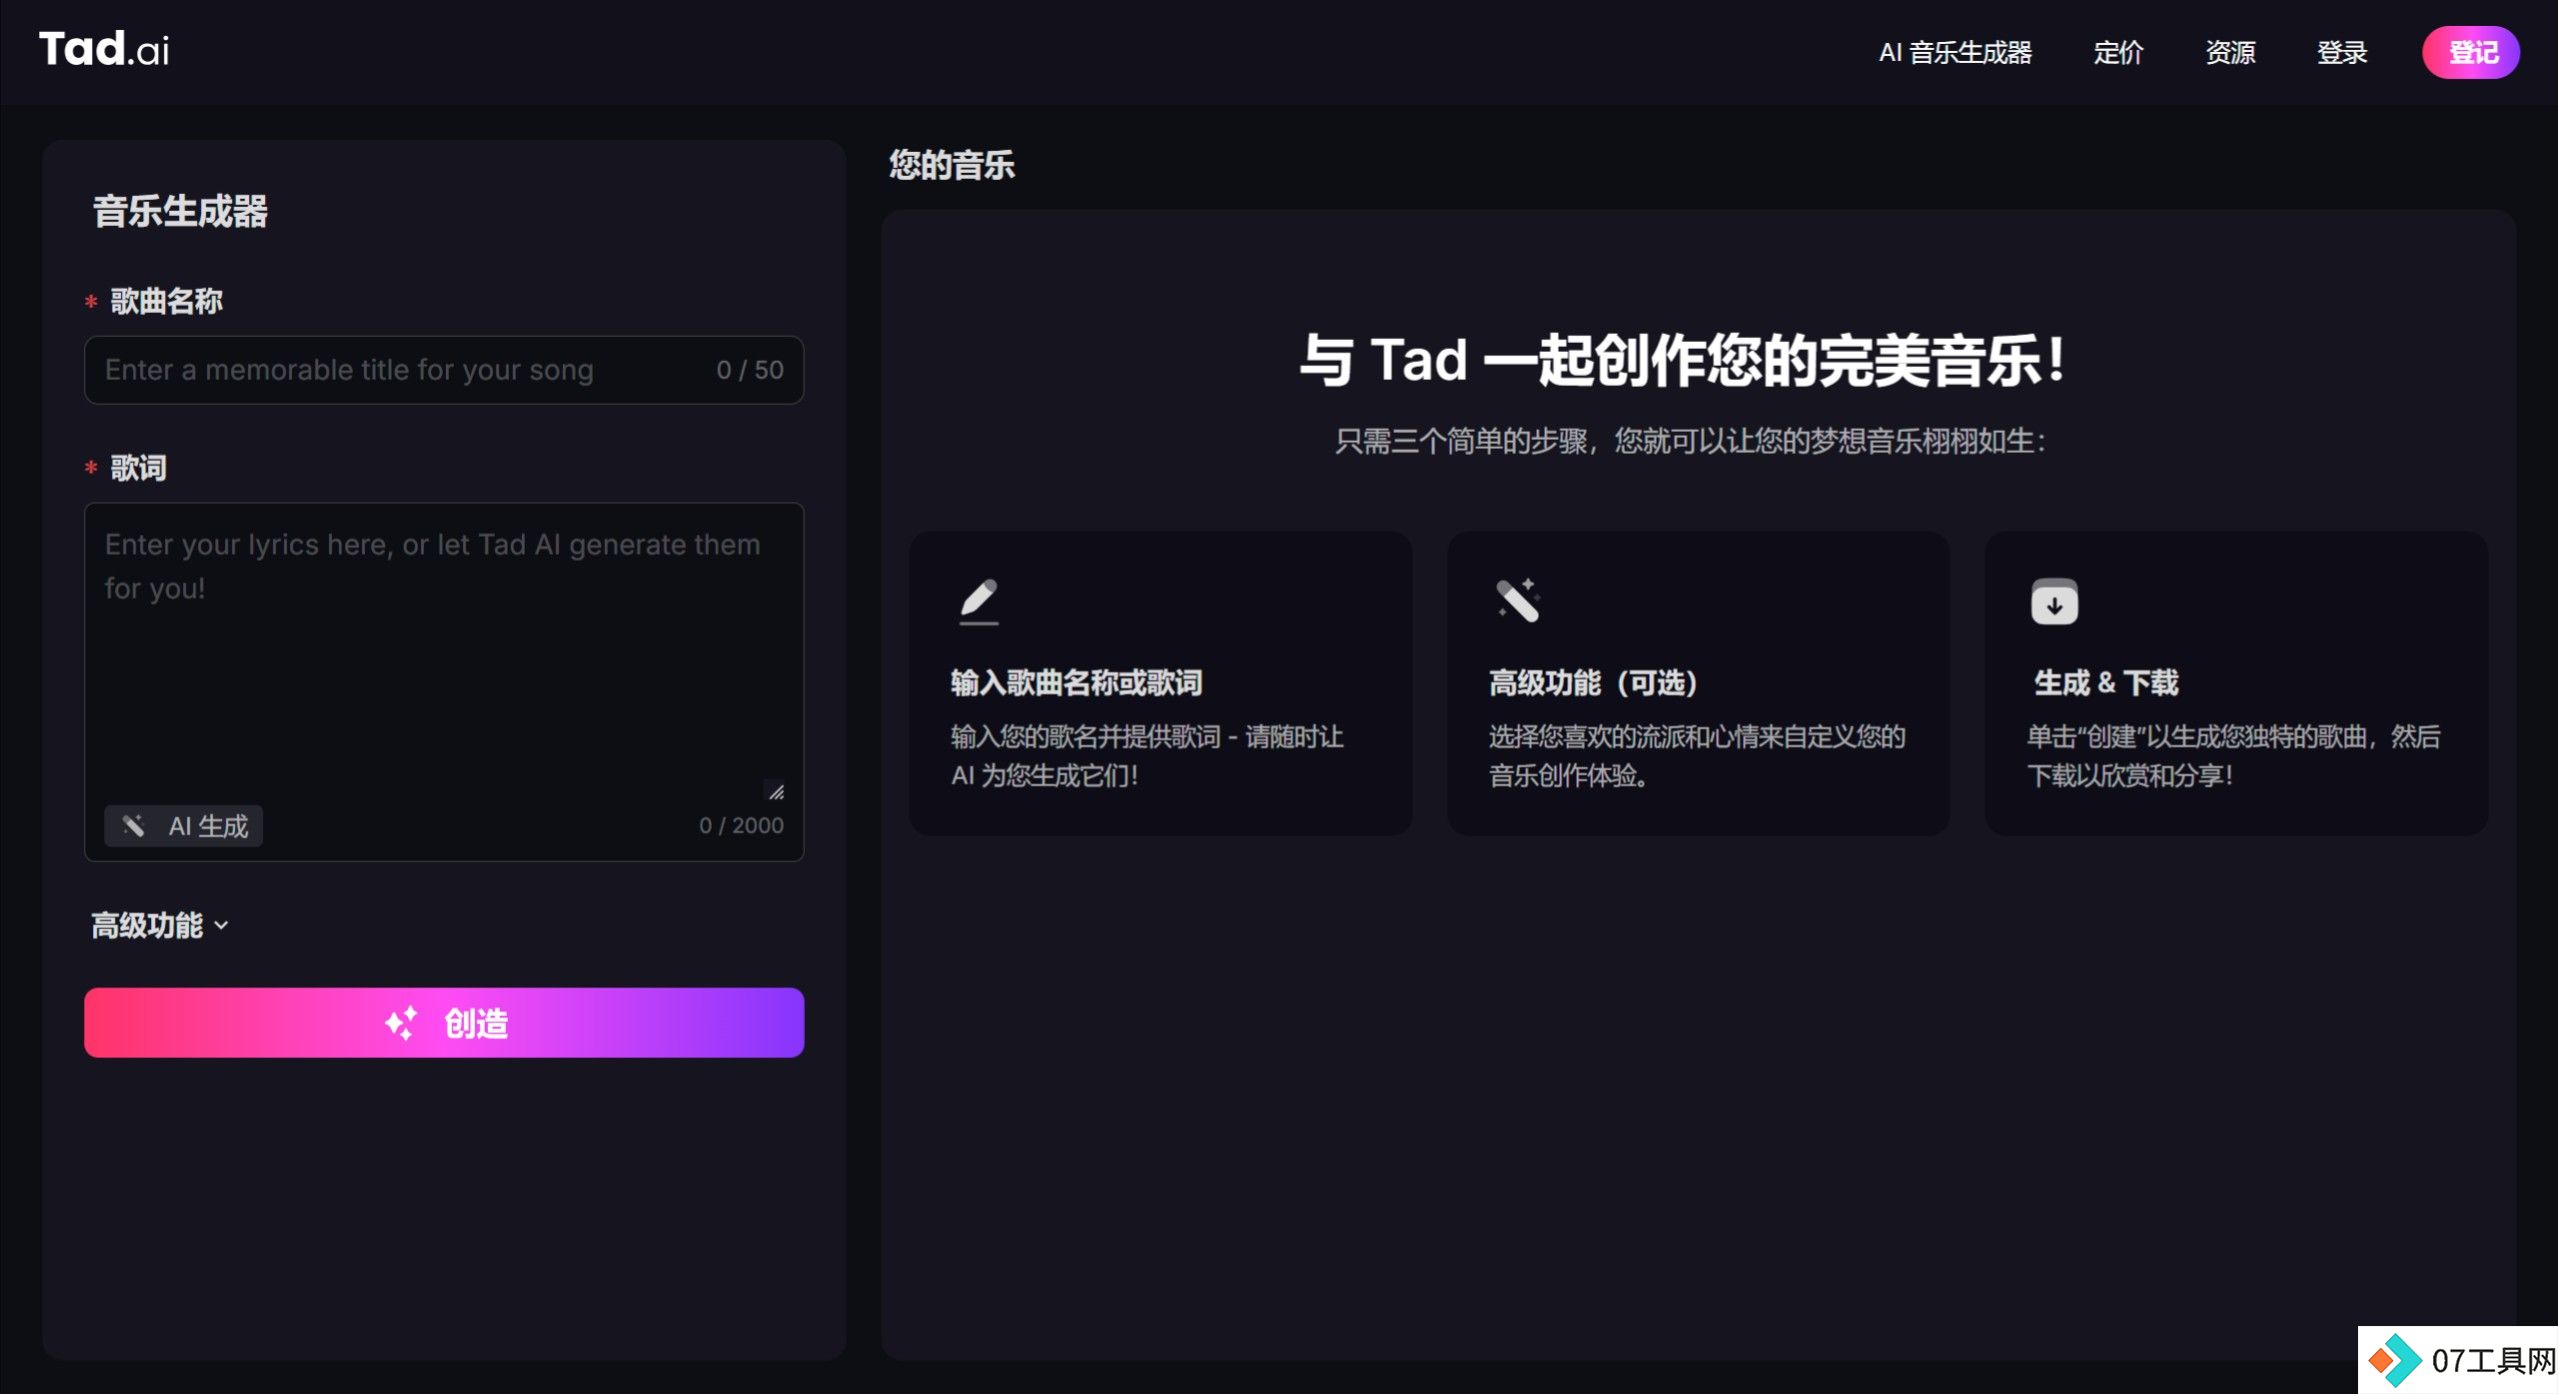This screenshot has height=1394, width=2558.
Task: Open AI 音乐生成器 nav item
Action: 1955,52
